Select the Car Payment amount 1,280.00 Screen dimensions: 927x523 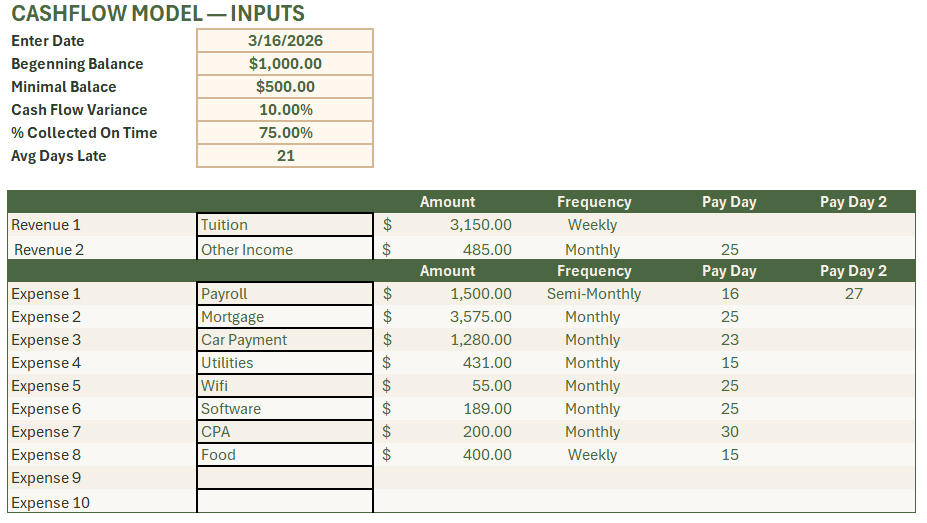480,340
